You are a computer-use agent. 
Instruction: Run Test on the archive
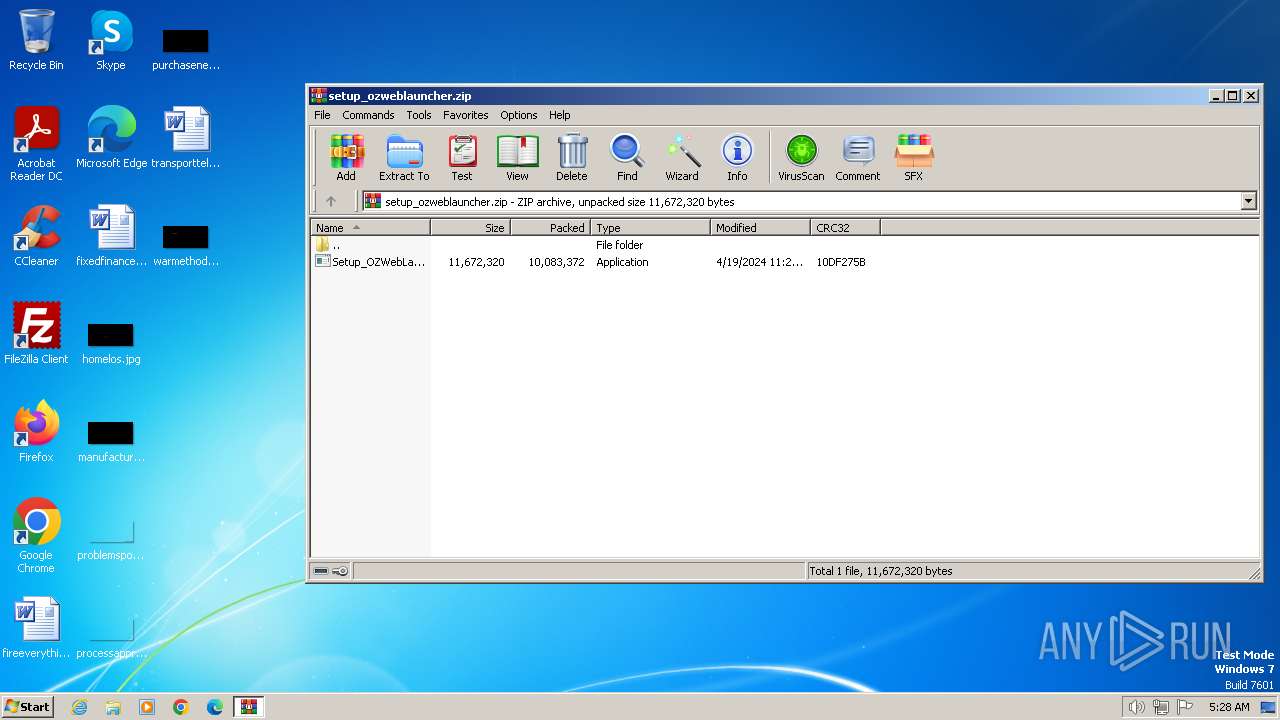click(x=462, y=158)
